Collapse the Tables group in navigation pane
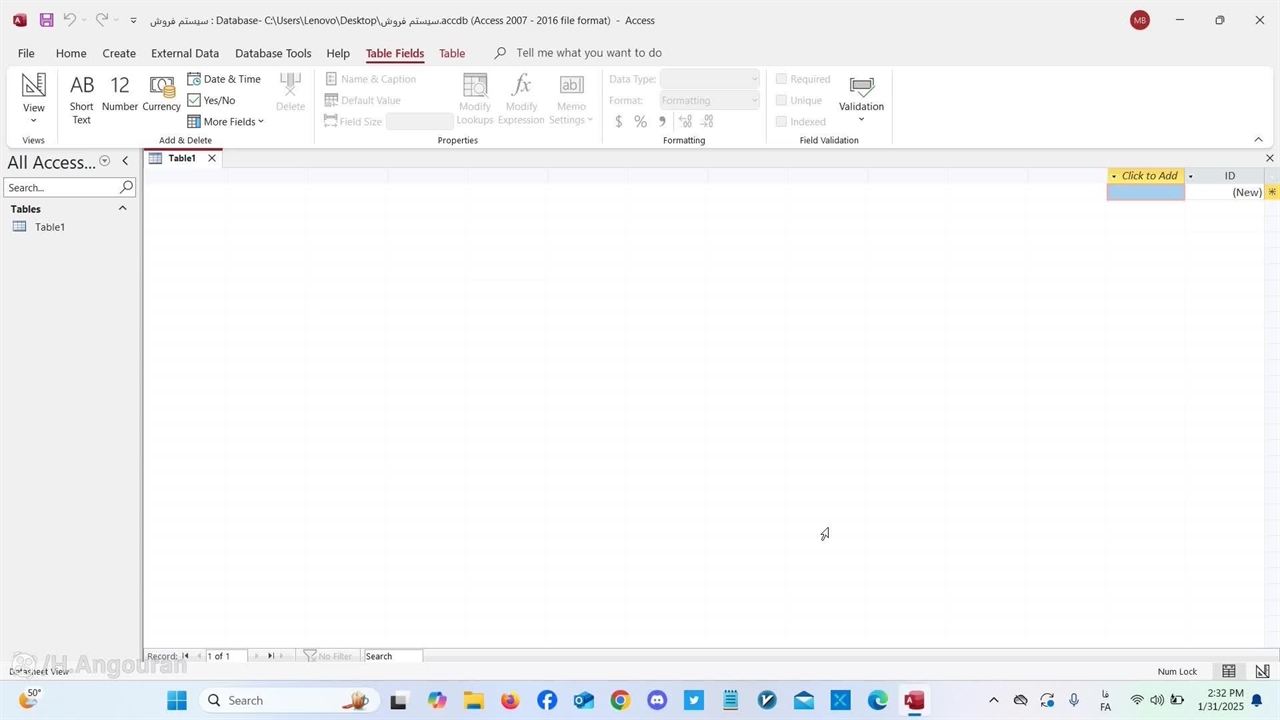1280x720 pixels. (x=123, y=209)
